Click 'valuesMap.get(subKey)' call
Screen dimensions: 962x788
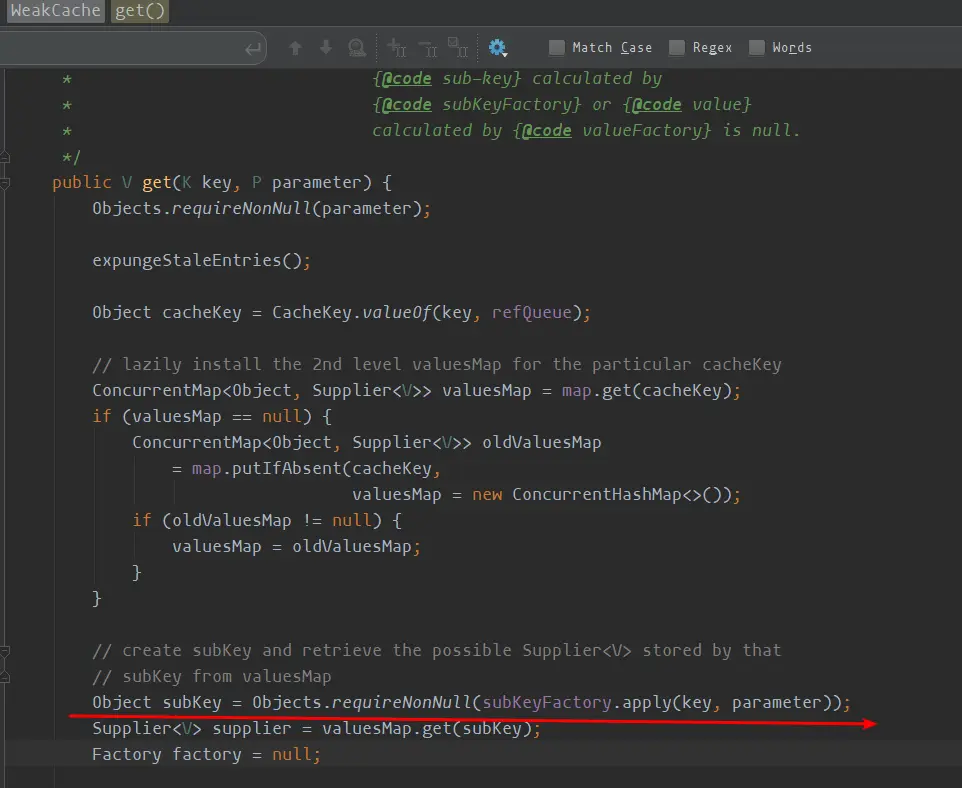(426, 728)
